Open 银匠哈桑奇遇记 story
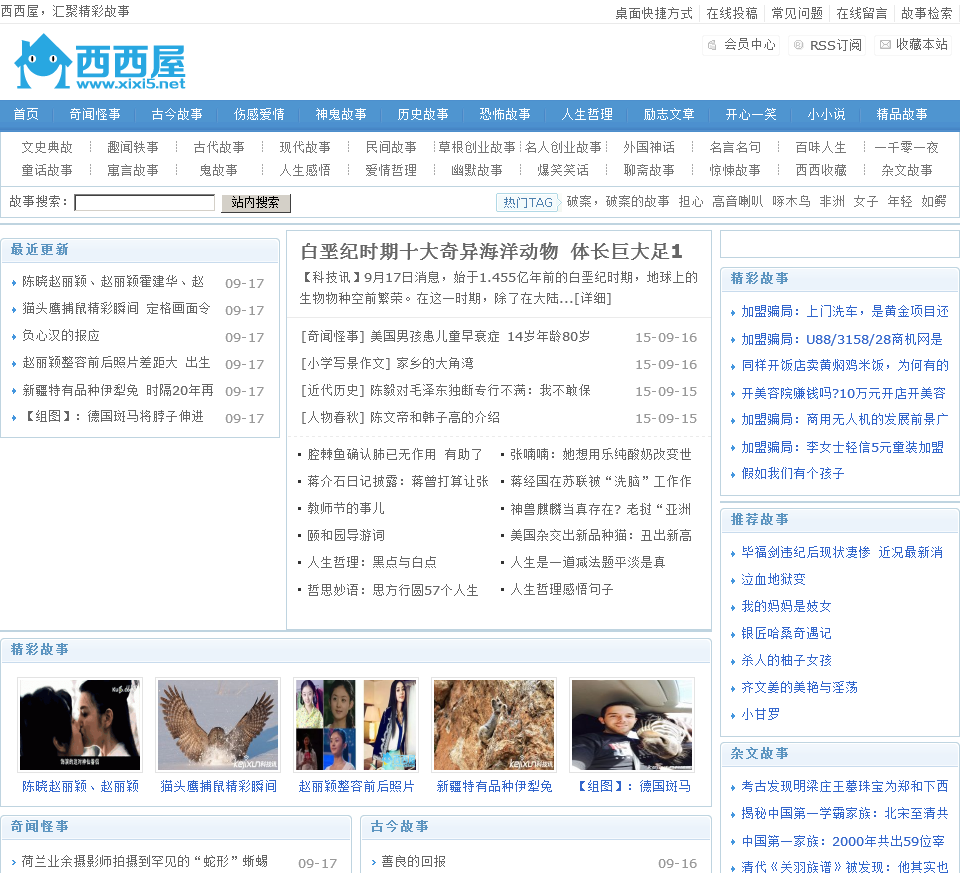This screenshot has height=873, width=960. (786, 633)
